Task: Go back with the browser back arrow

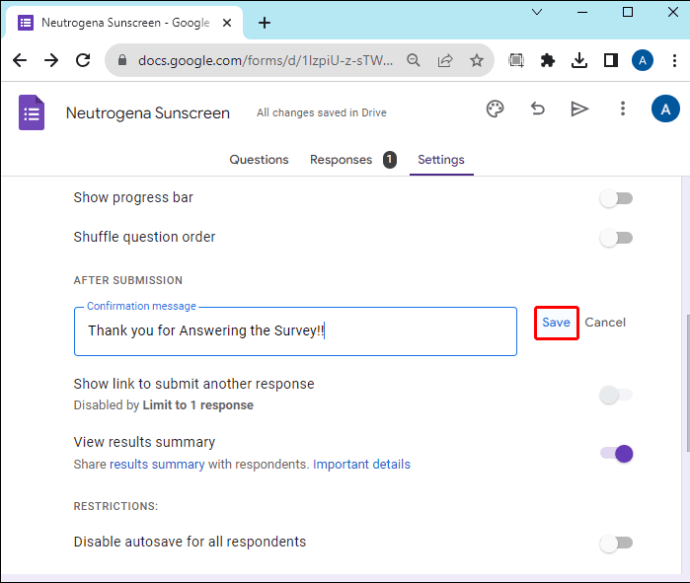Action: (20, 60)
